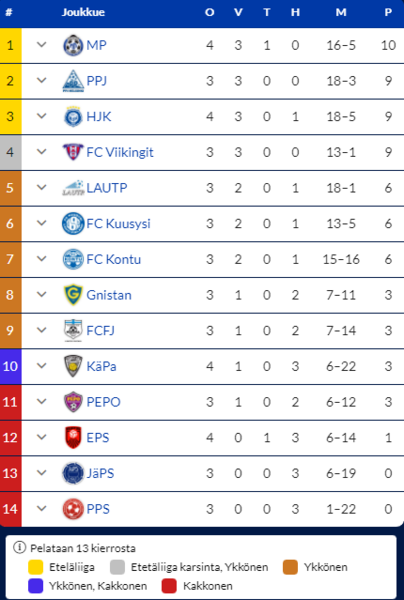This screenshot has height=600, width=404.
Task: Click the red Kakkonen legend swatch
Action: click(x=169, y=586)
